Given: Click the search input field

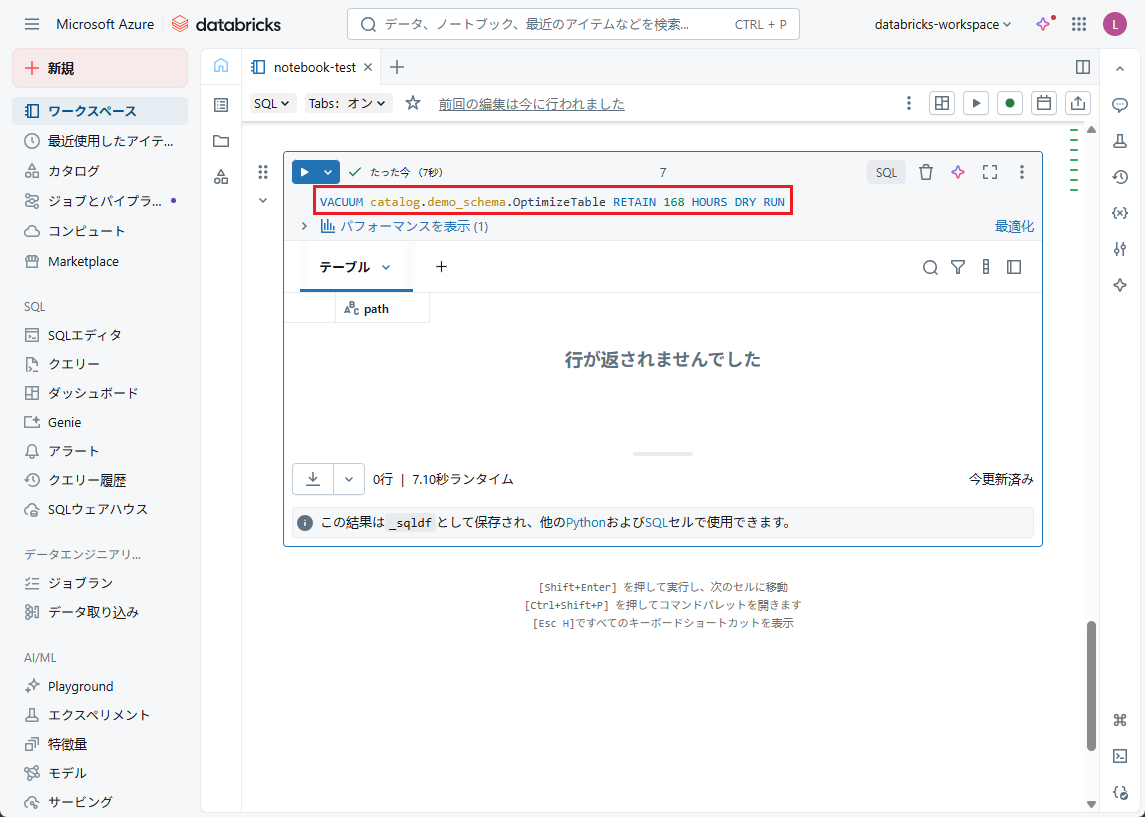Looking at the screenshot, I should 540,24.
